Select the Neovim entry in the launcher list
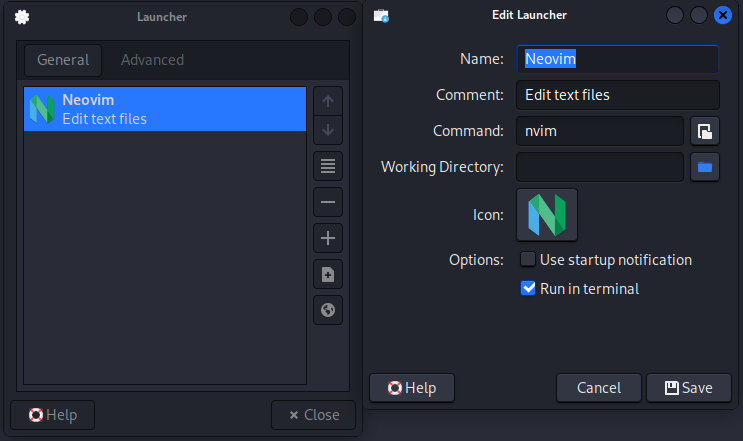This screenshot has width=743, height=441. pos(165,109)
